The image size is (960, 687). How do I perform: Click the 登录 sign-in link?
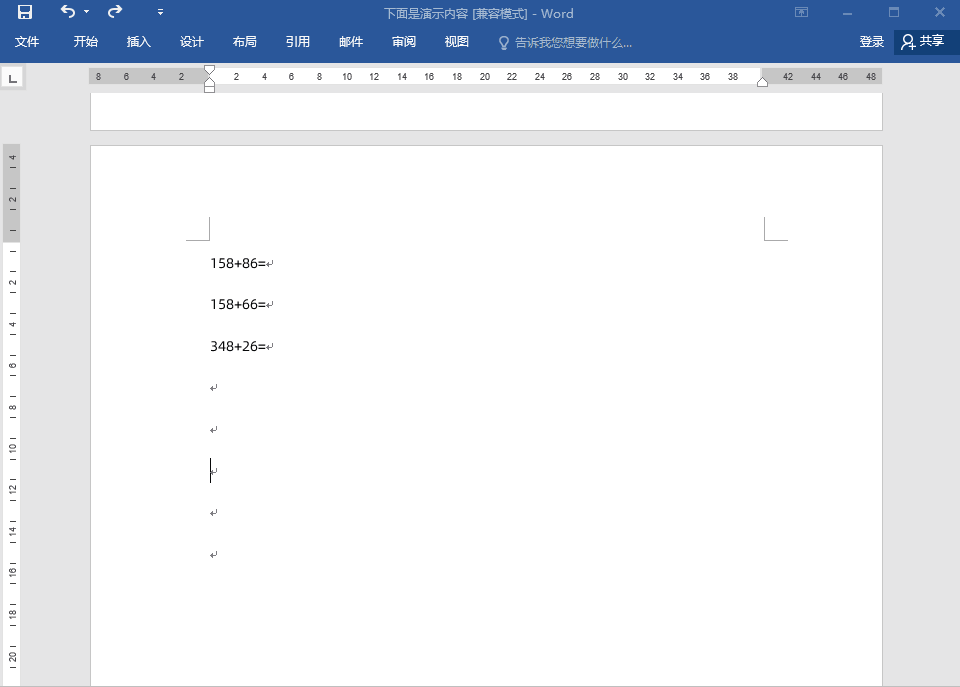[872, 42]
